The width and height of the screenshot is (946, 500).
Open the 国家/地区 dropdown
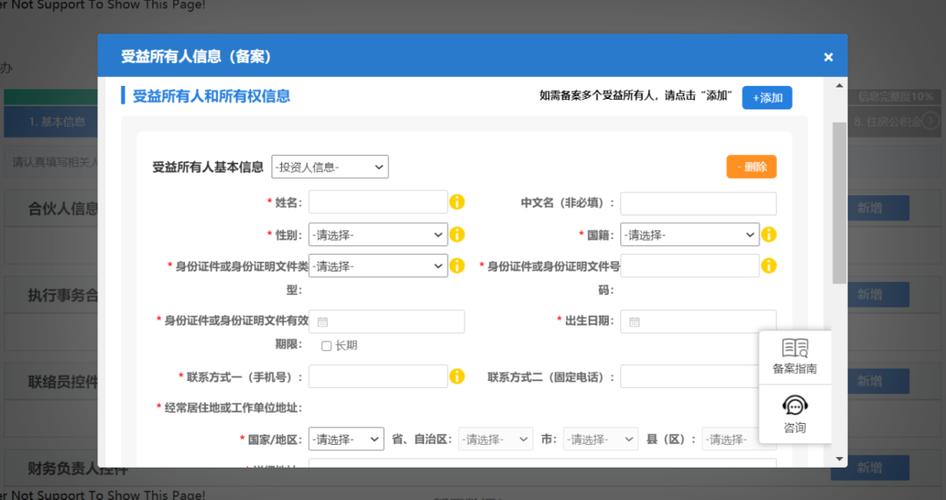(x=346, y=439)
